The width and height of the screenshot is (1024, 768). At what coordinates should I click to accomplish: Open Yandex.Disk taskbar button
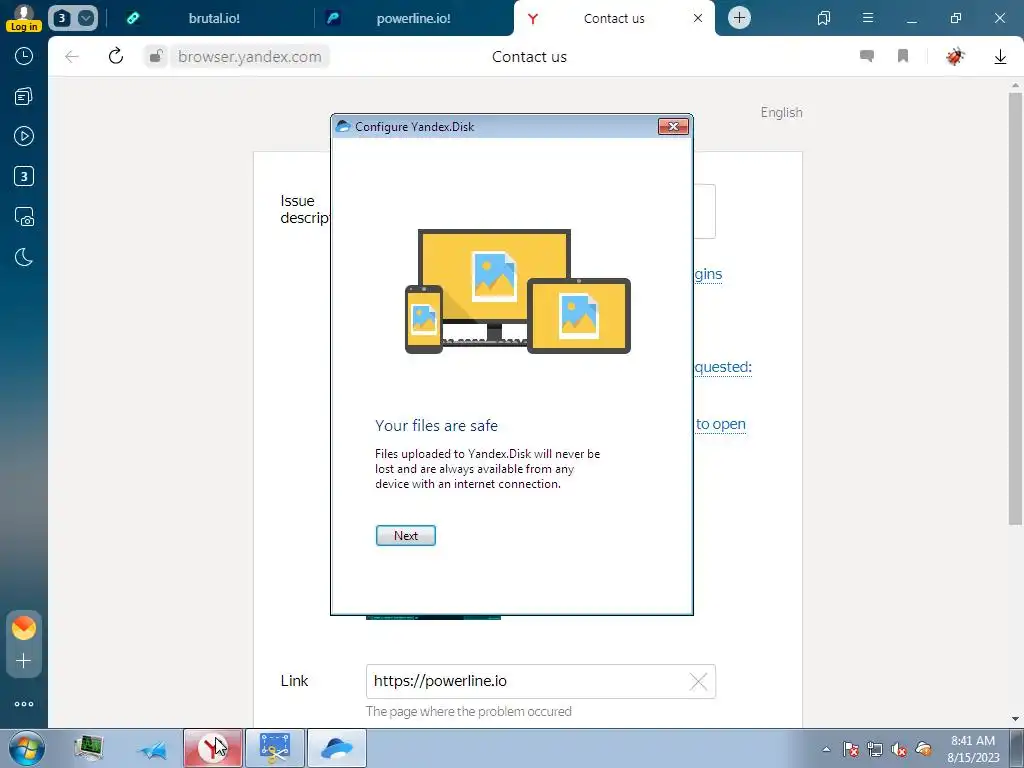pos(337,748)
